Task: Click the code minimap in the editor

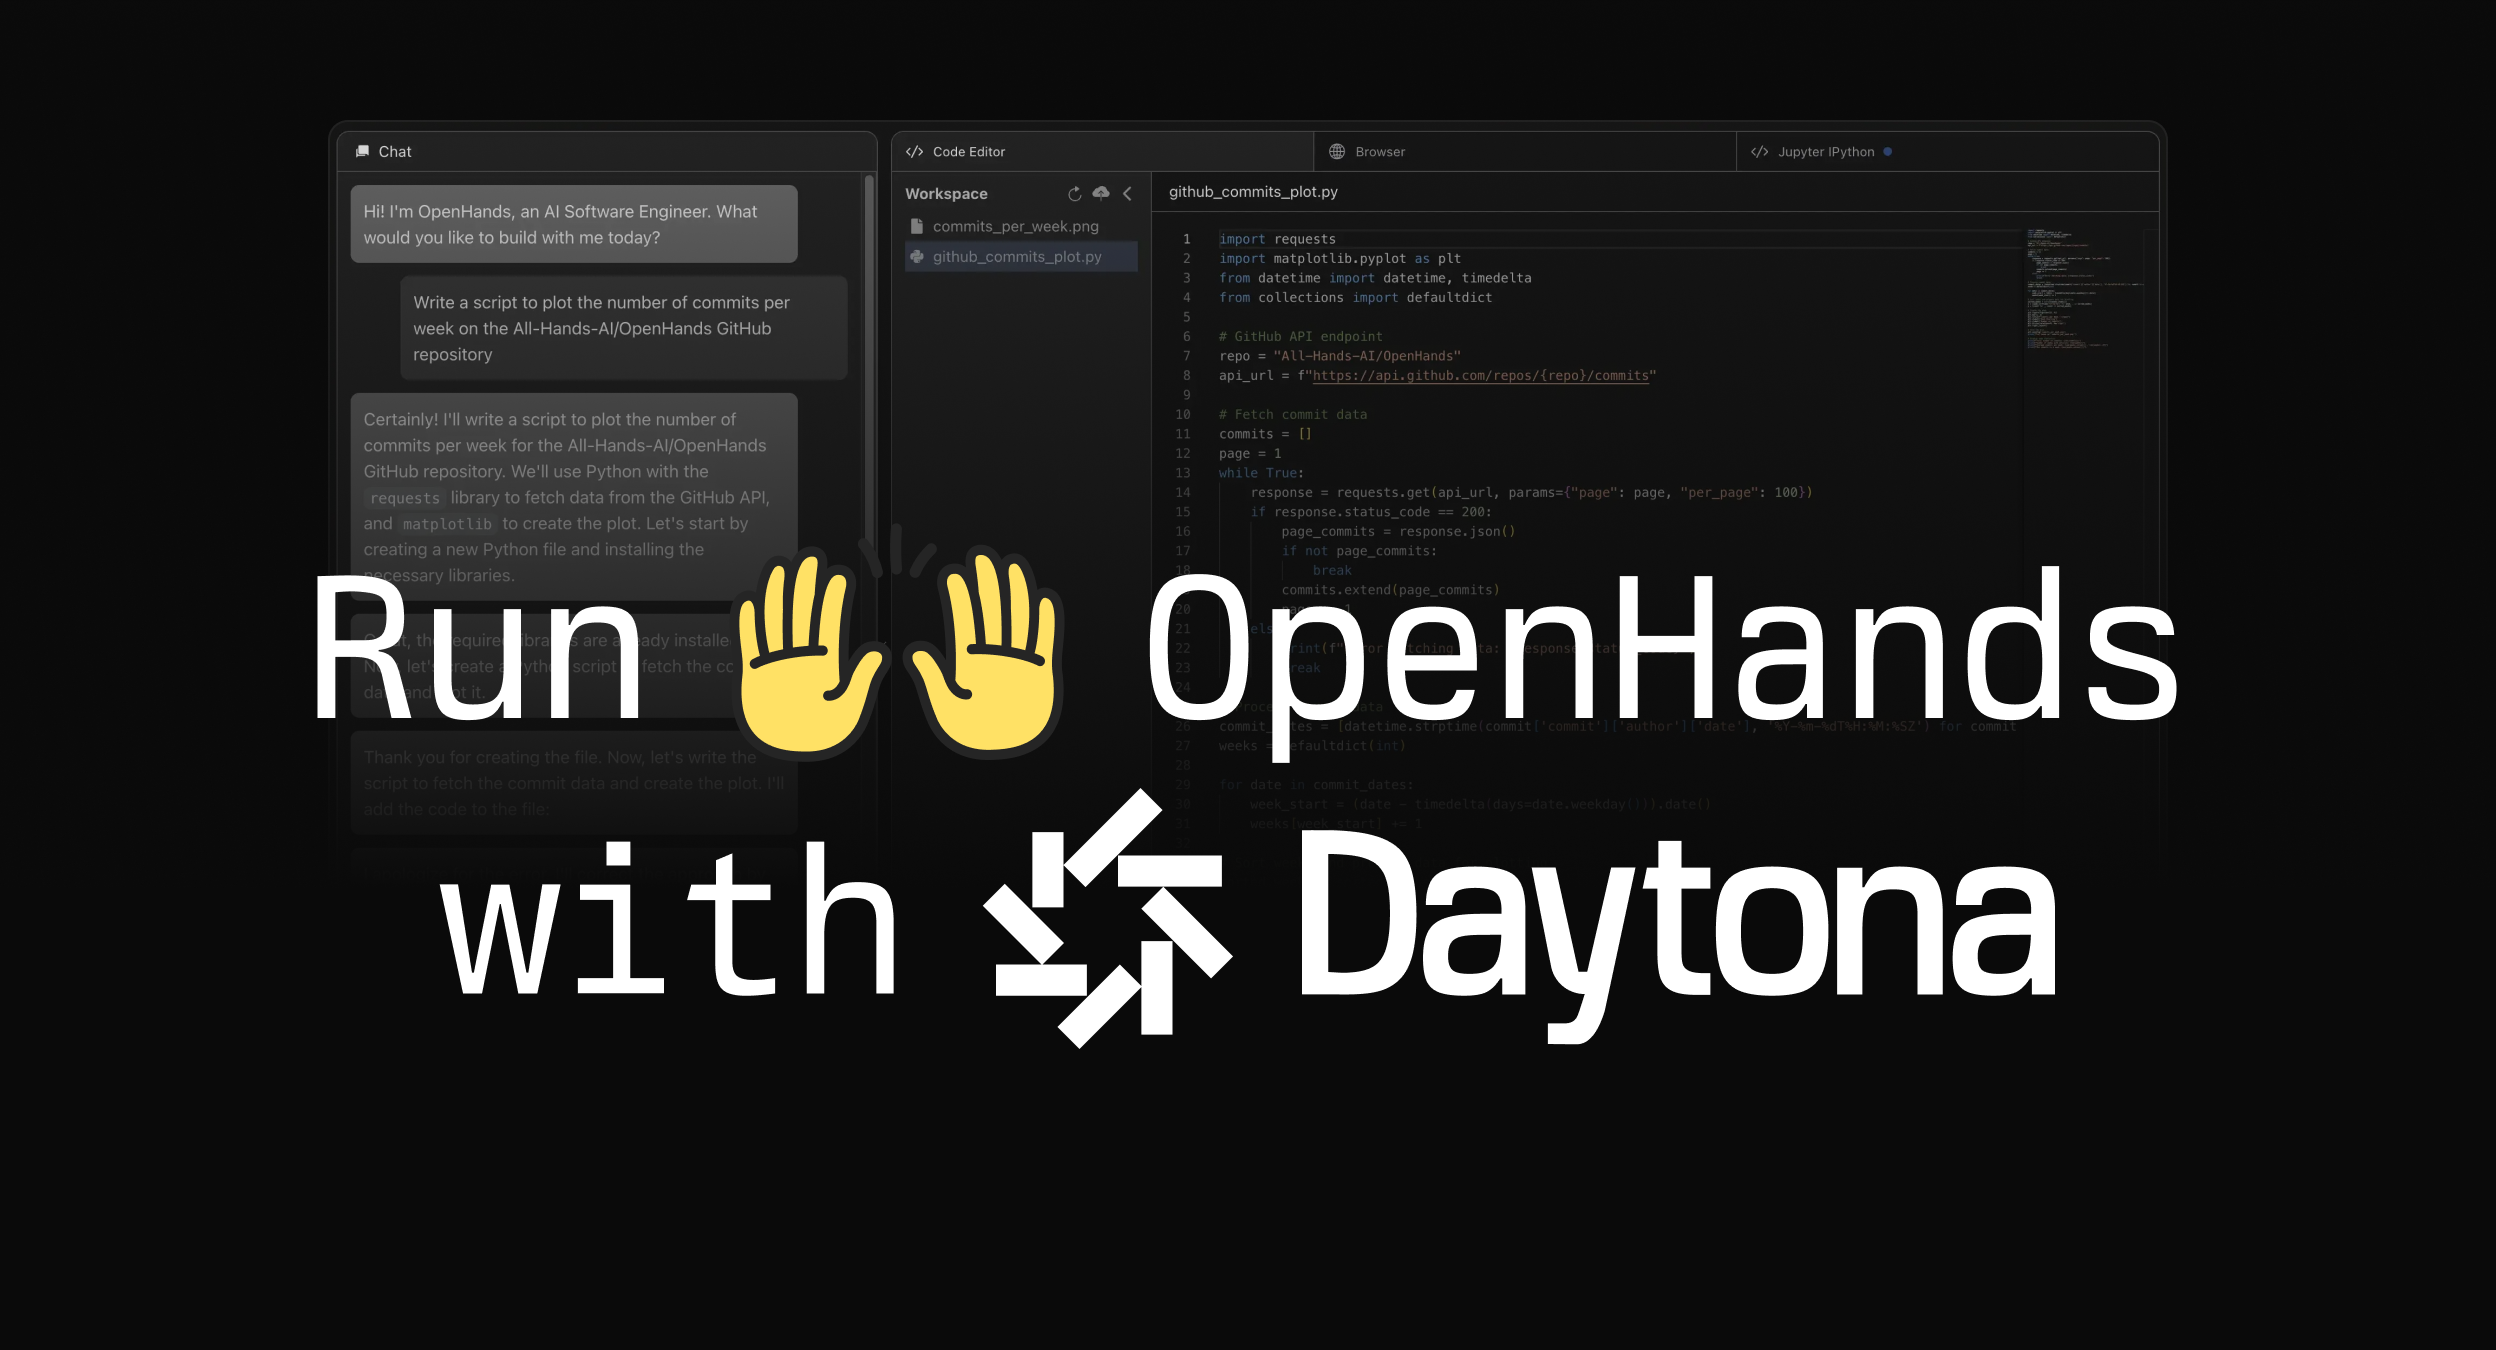Action: (2085, 288)
